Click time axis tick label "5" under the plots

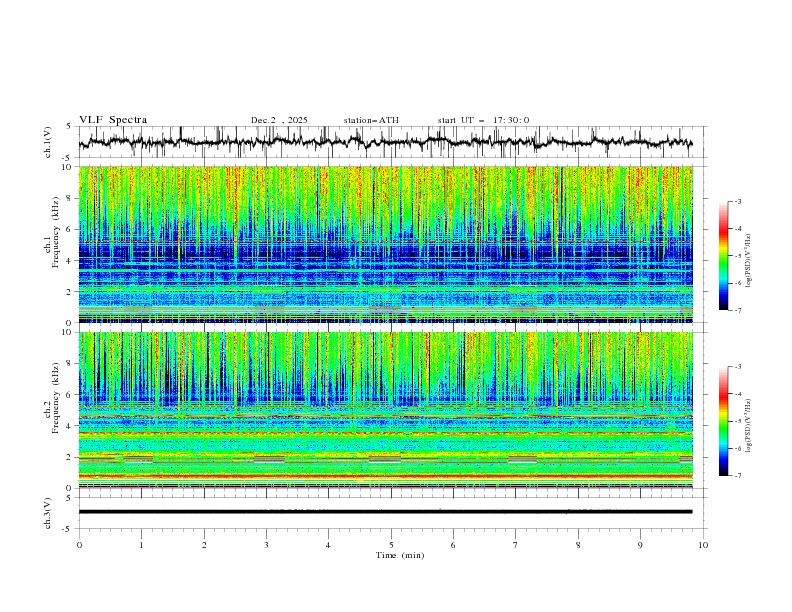click(391, 545)
